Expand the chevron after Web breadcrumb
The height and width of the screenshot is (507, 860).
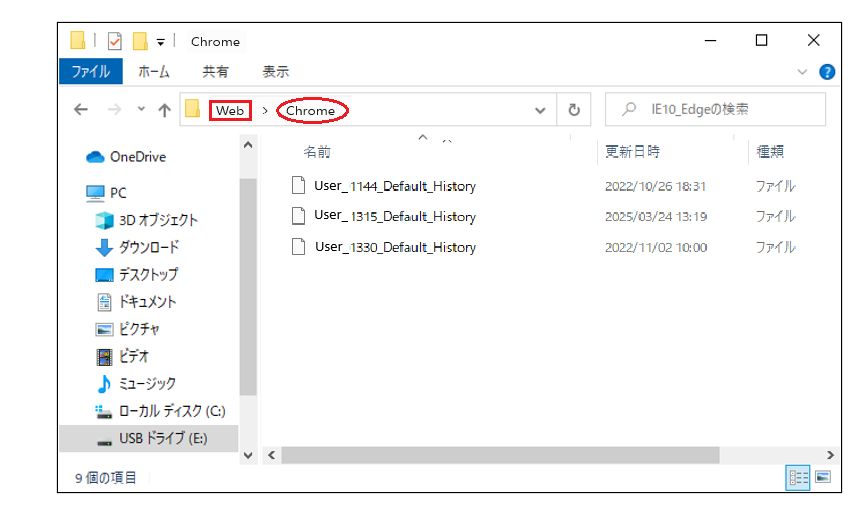265,110
